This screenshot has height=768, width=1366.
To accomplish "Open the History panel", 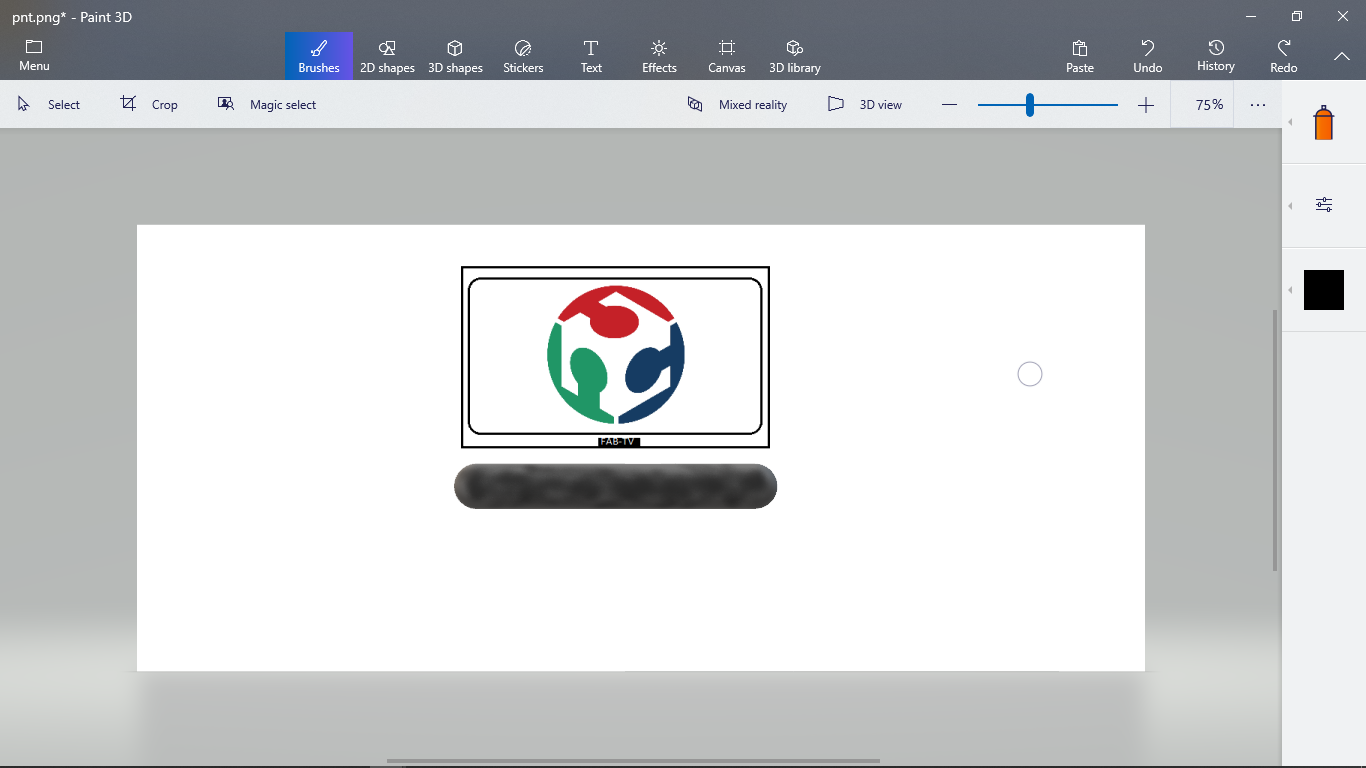I will [x=1216, y=56].
